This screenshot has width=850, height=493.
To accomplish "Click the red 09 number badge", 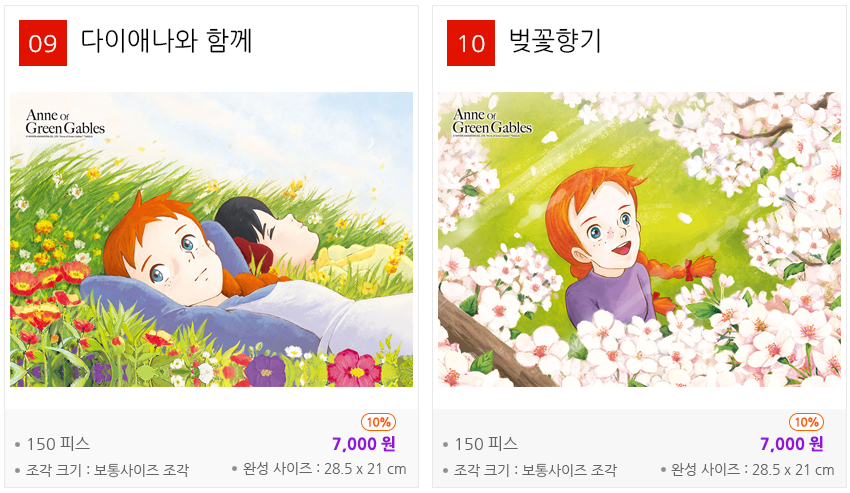I will tap(43, 43).
